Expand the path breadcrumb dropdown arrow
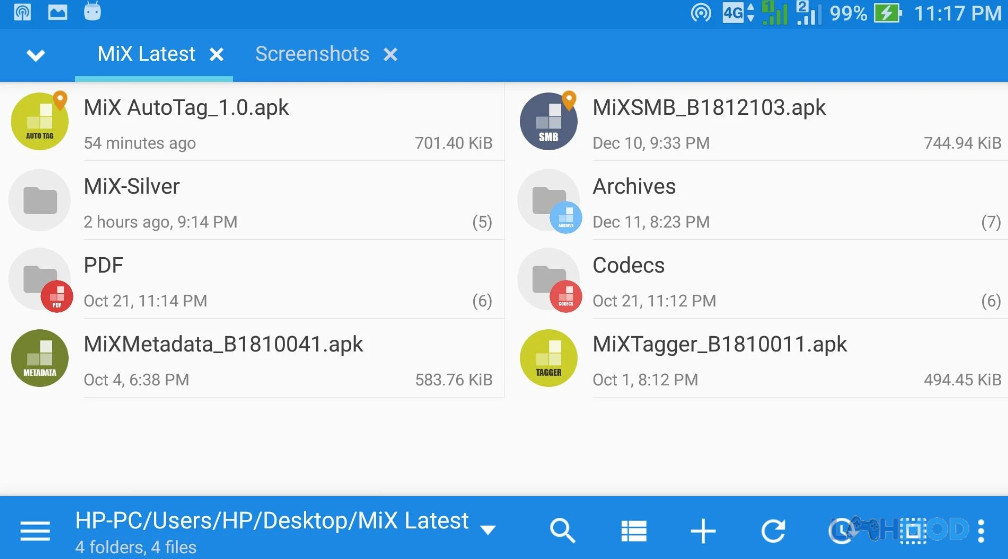 pyautogui.click(x=488, y=530)
